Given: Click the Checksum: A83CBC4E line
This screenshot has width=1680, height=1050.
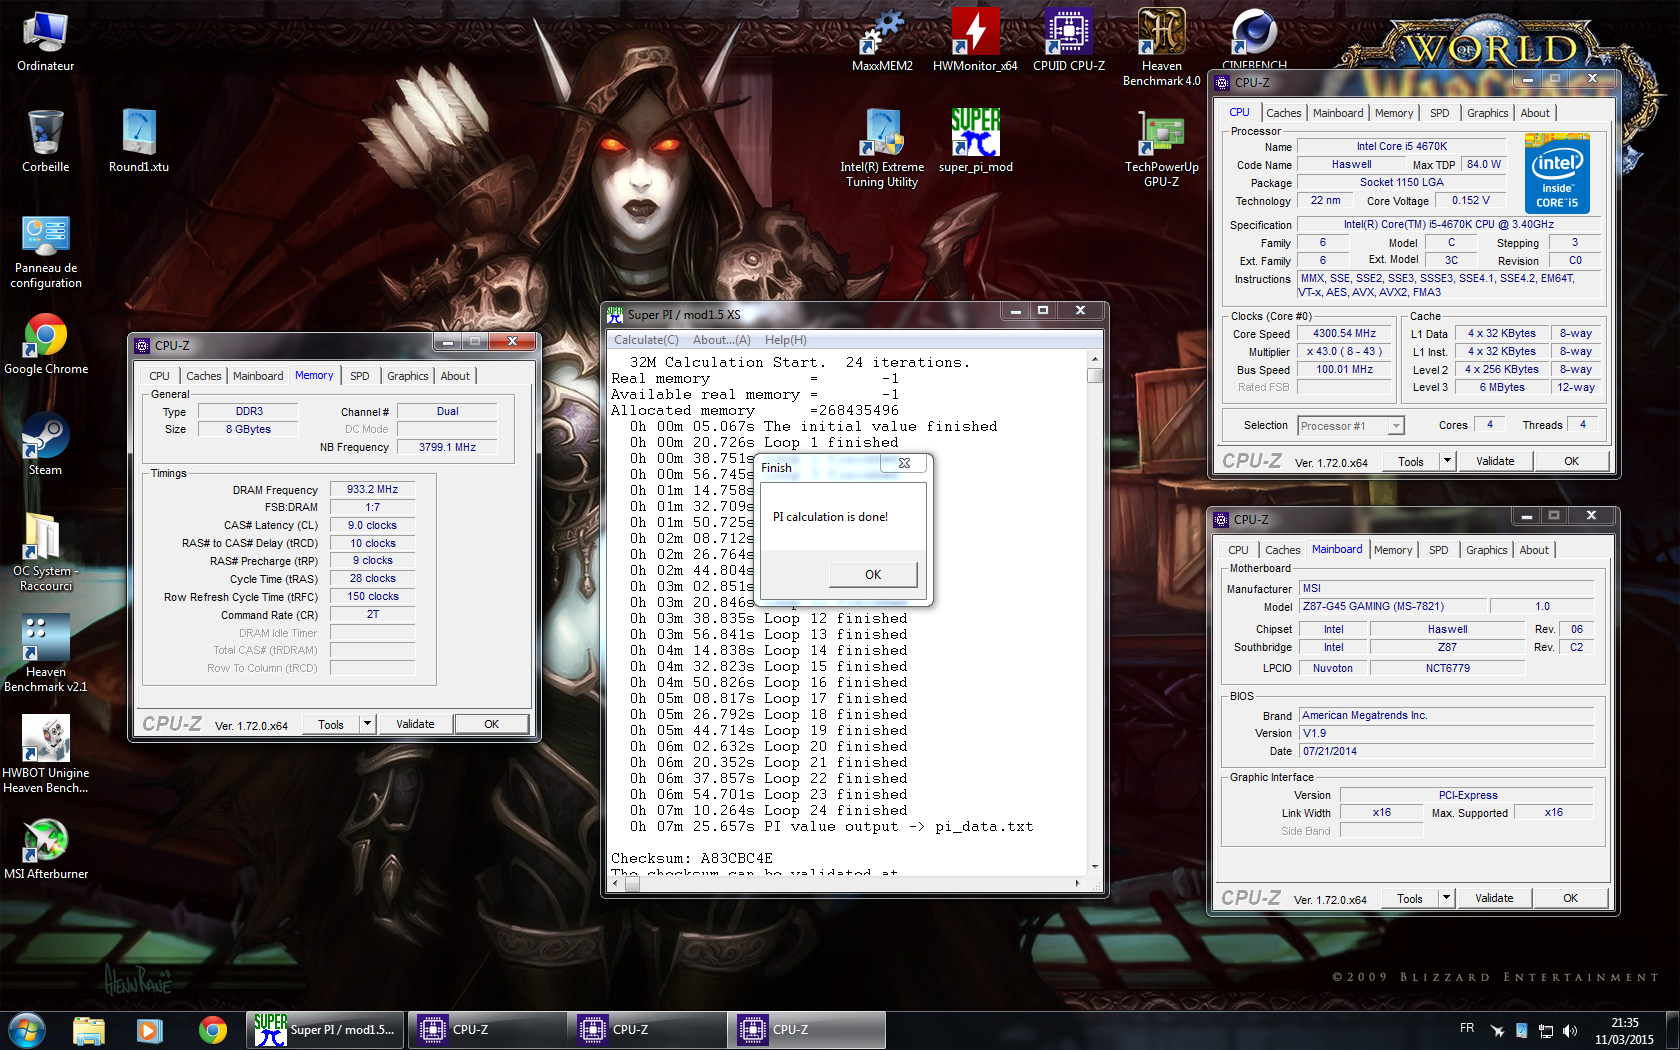Looking at the screenshot, I should pos(692,858).
